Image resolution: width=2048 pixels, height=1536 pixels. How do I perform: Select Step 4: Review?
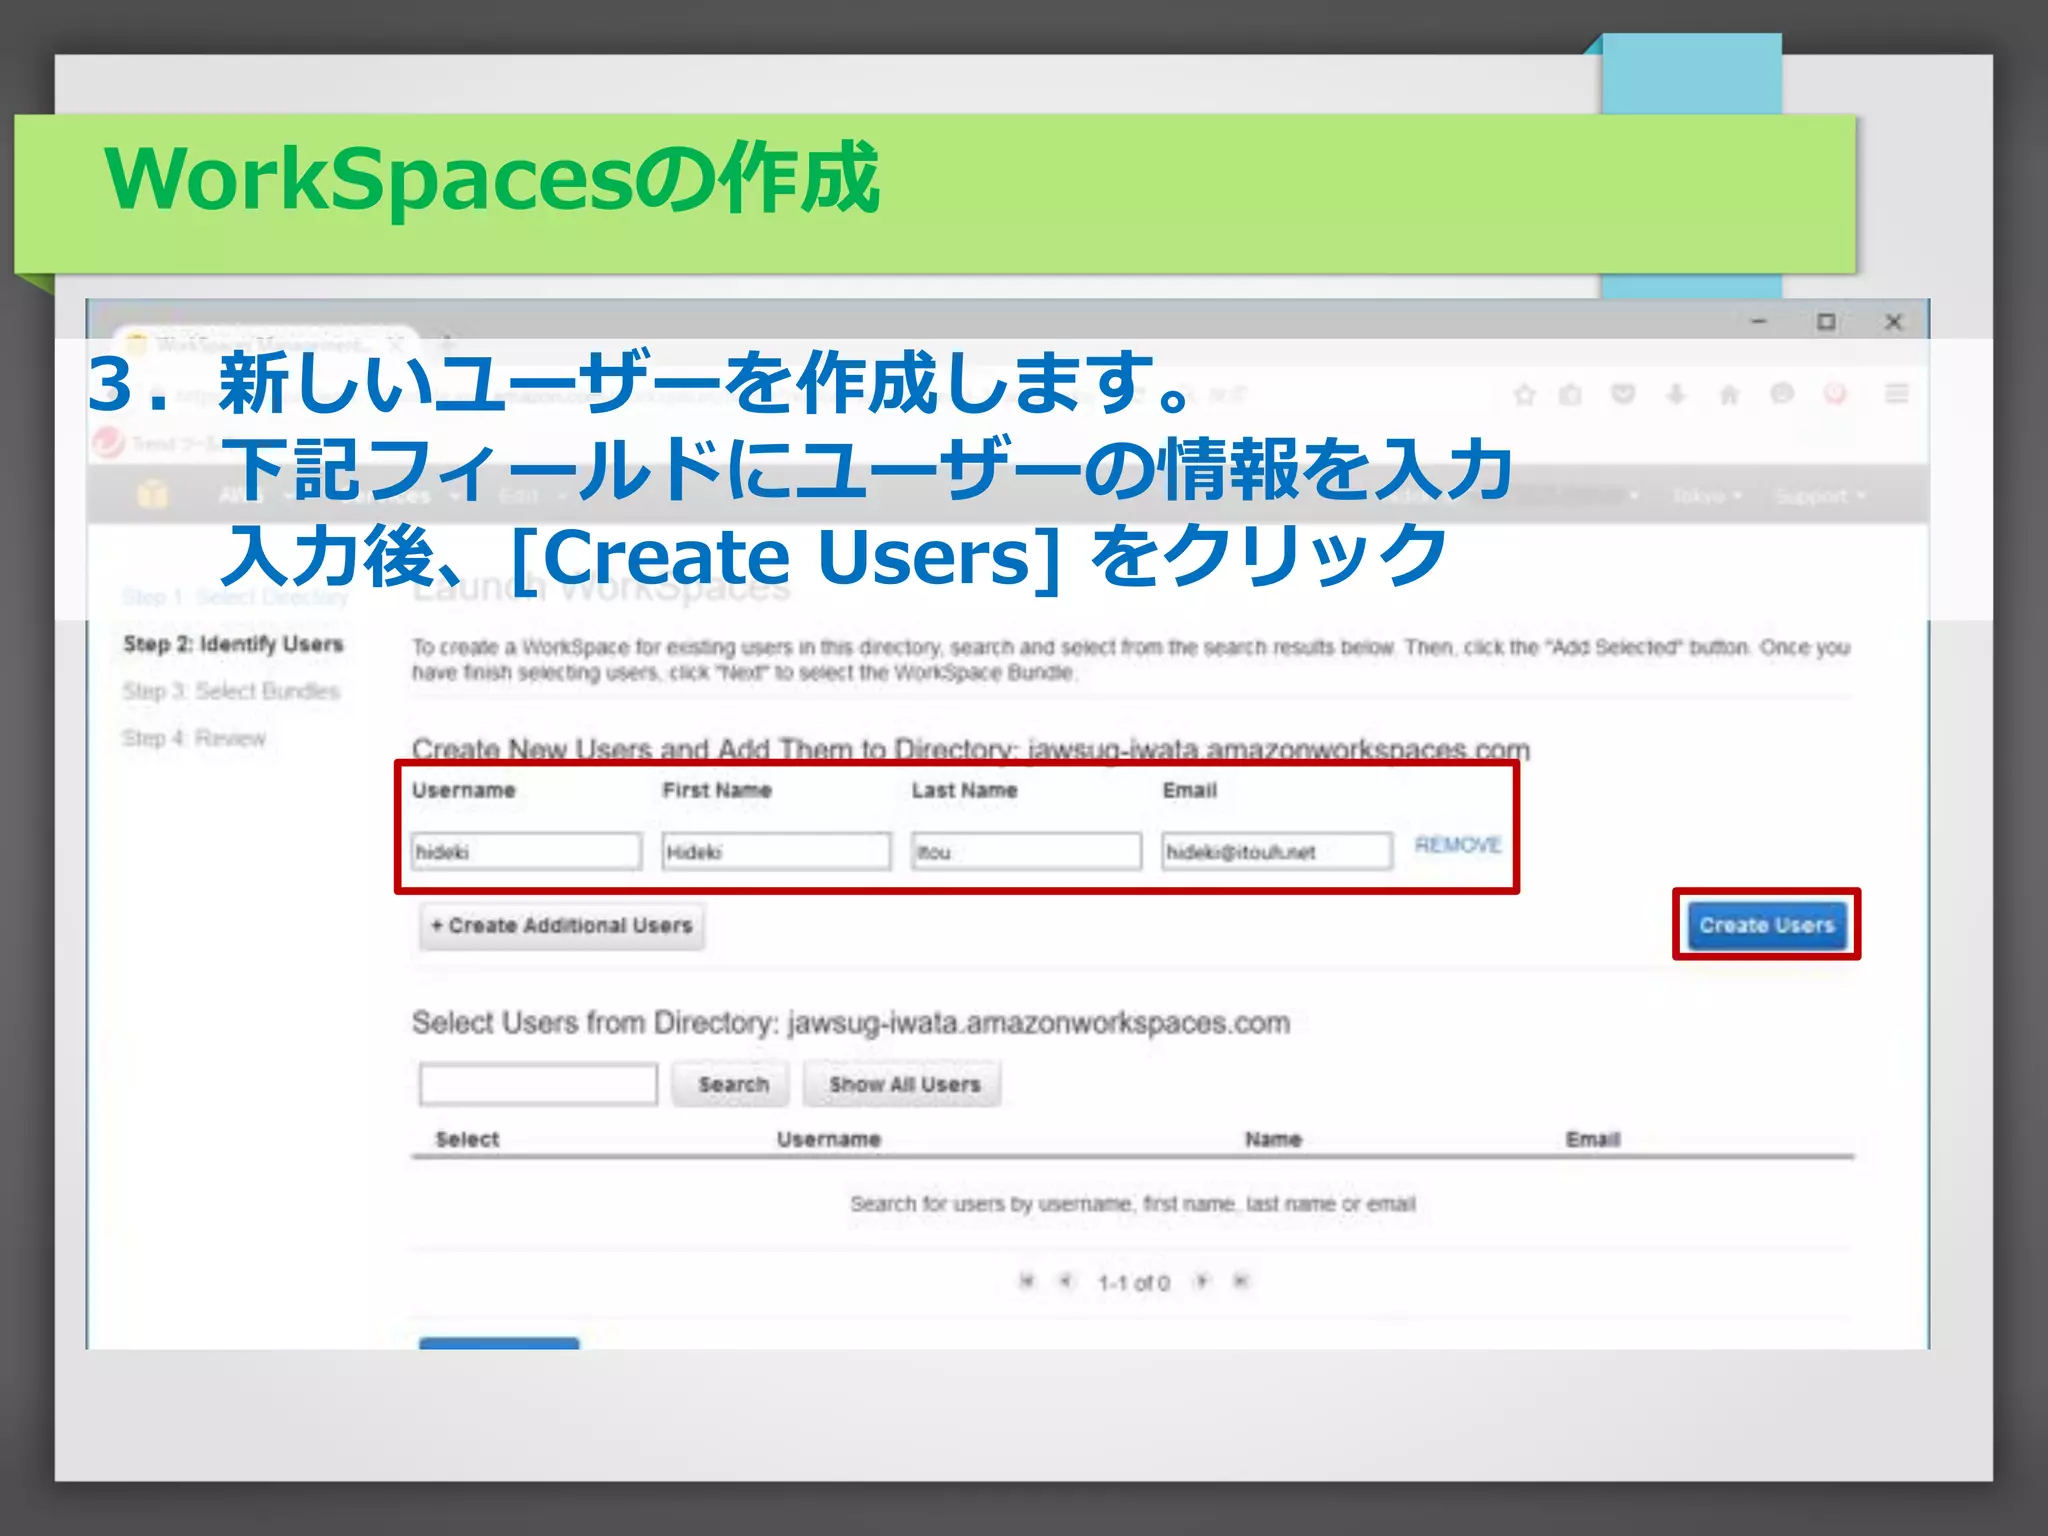click(x=194, y=738)
